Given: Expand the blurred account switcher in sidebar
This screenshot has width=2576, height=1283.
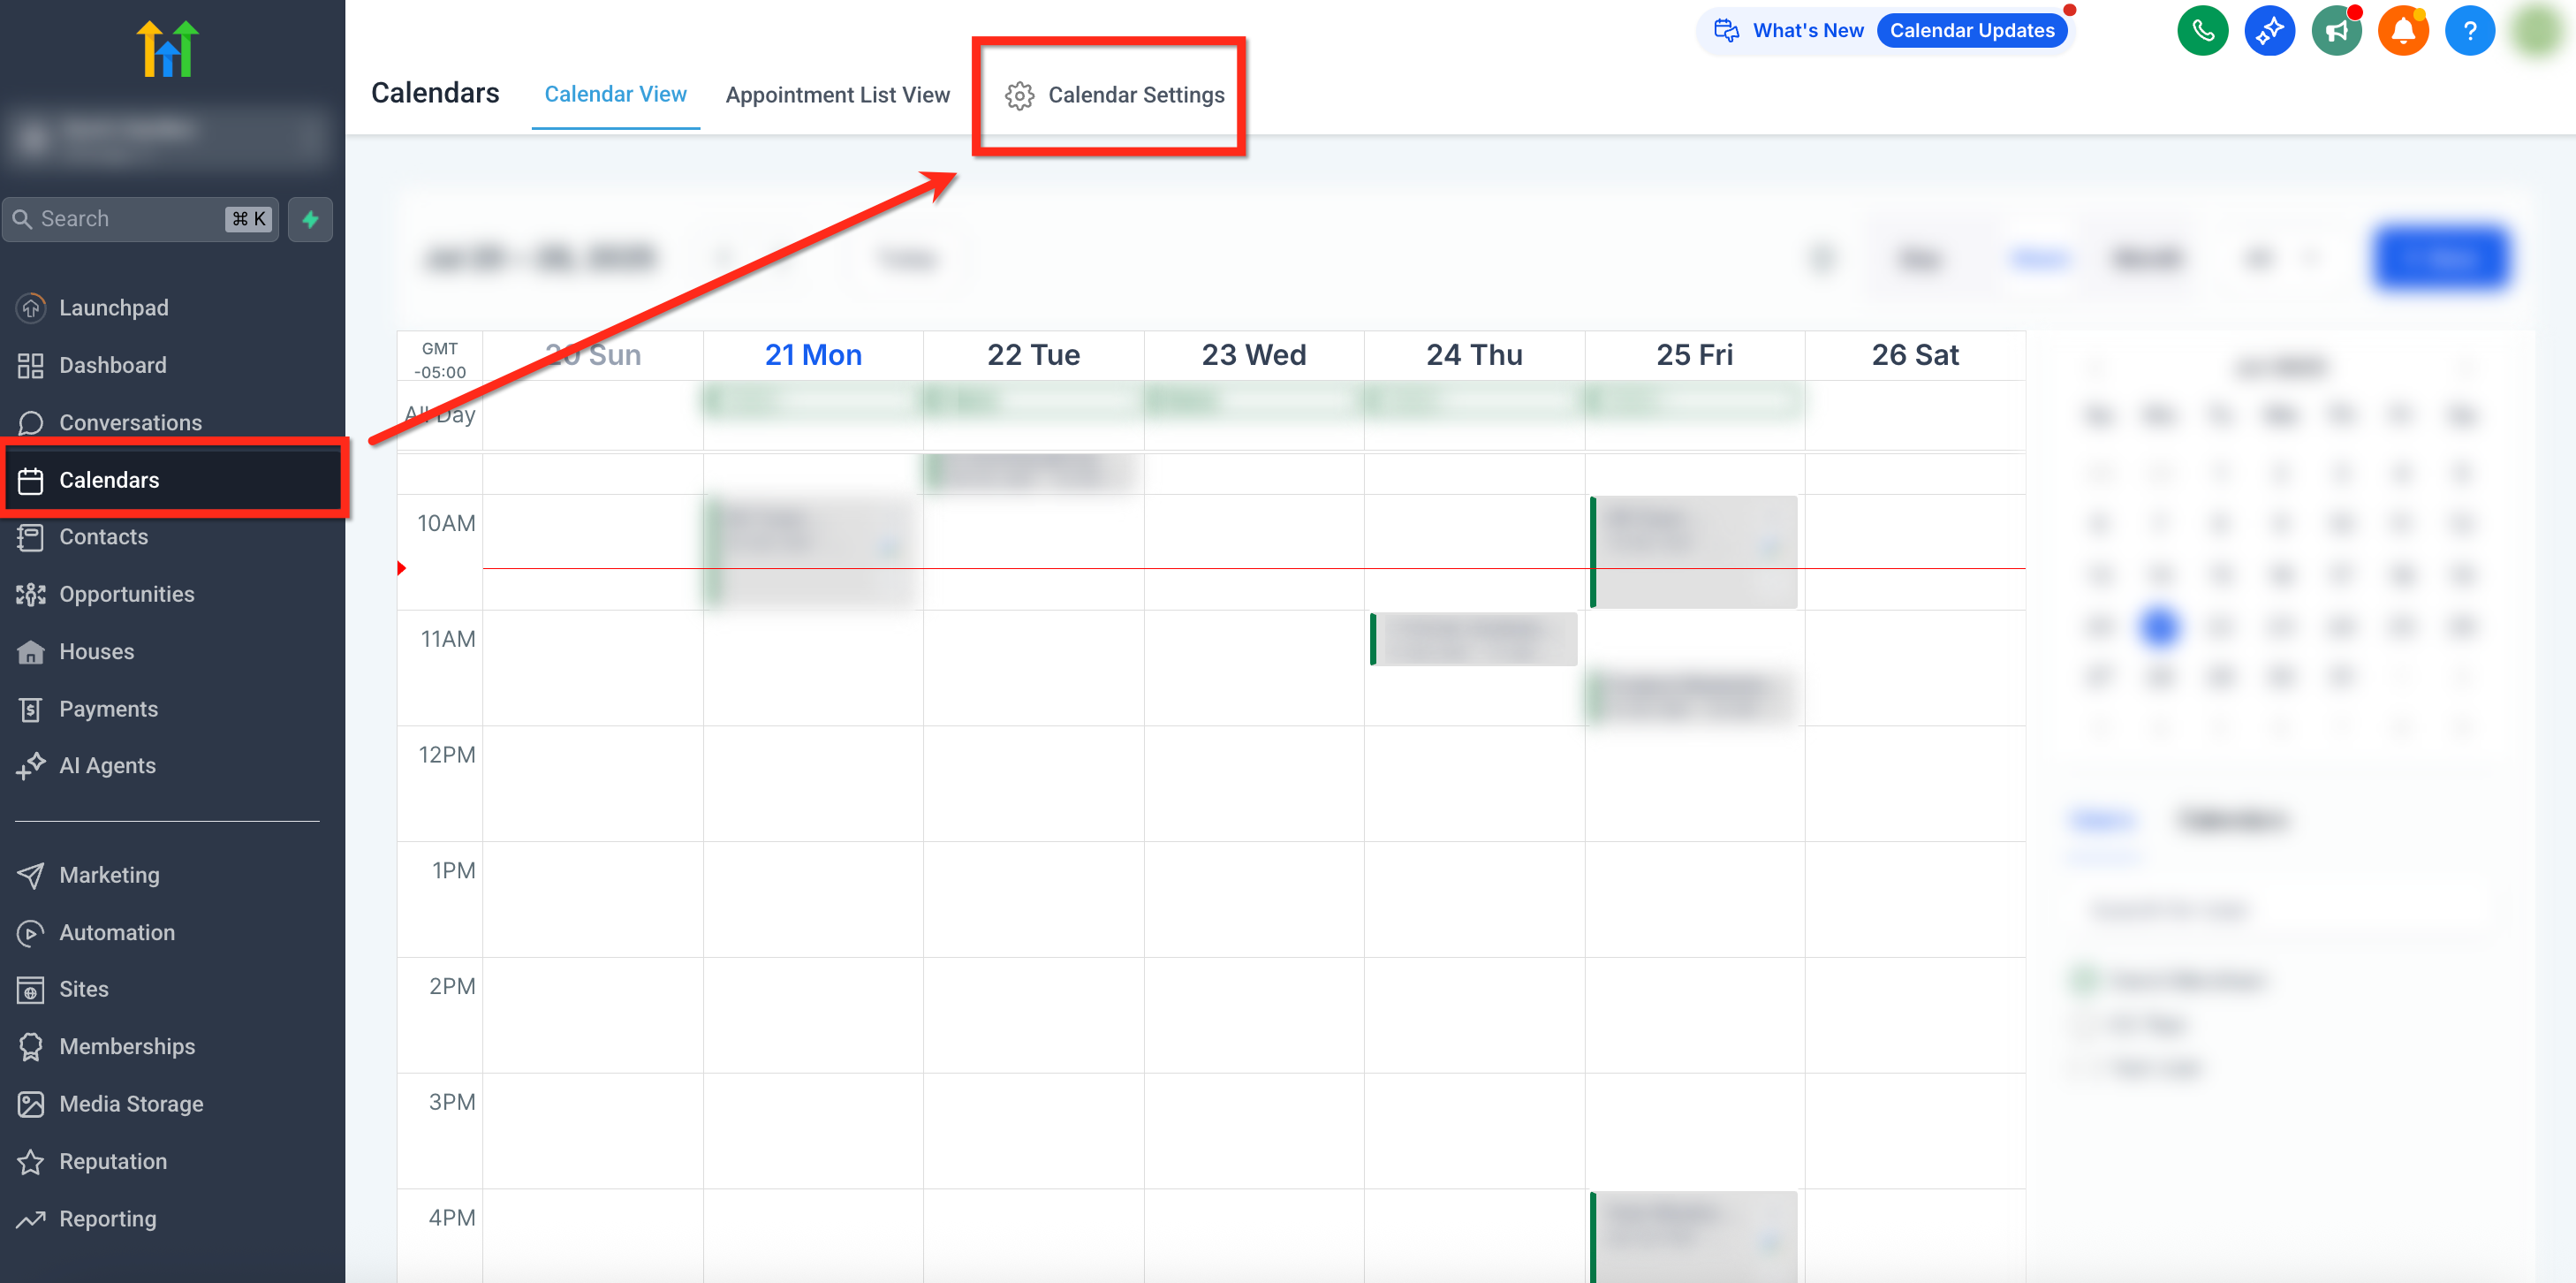Looking at the screenshot, I should point(166,135).
